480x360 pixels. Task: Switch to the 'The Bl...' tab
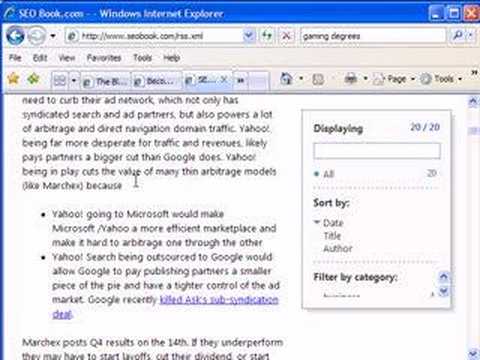(107, 81)
